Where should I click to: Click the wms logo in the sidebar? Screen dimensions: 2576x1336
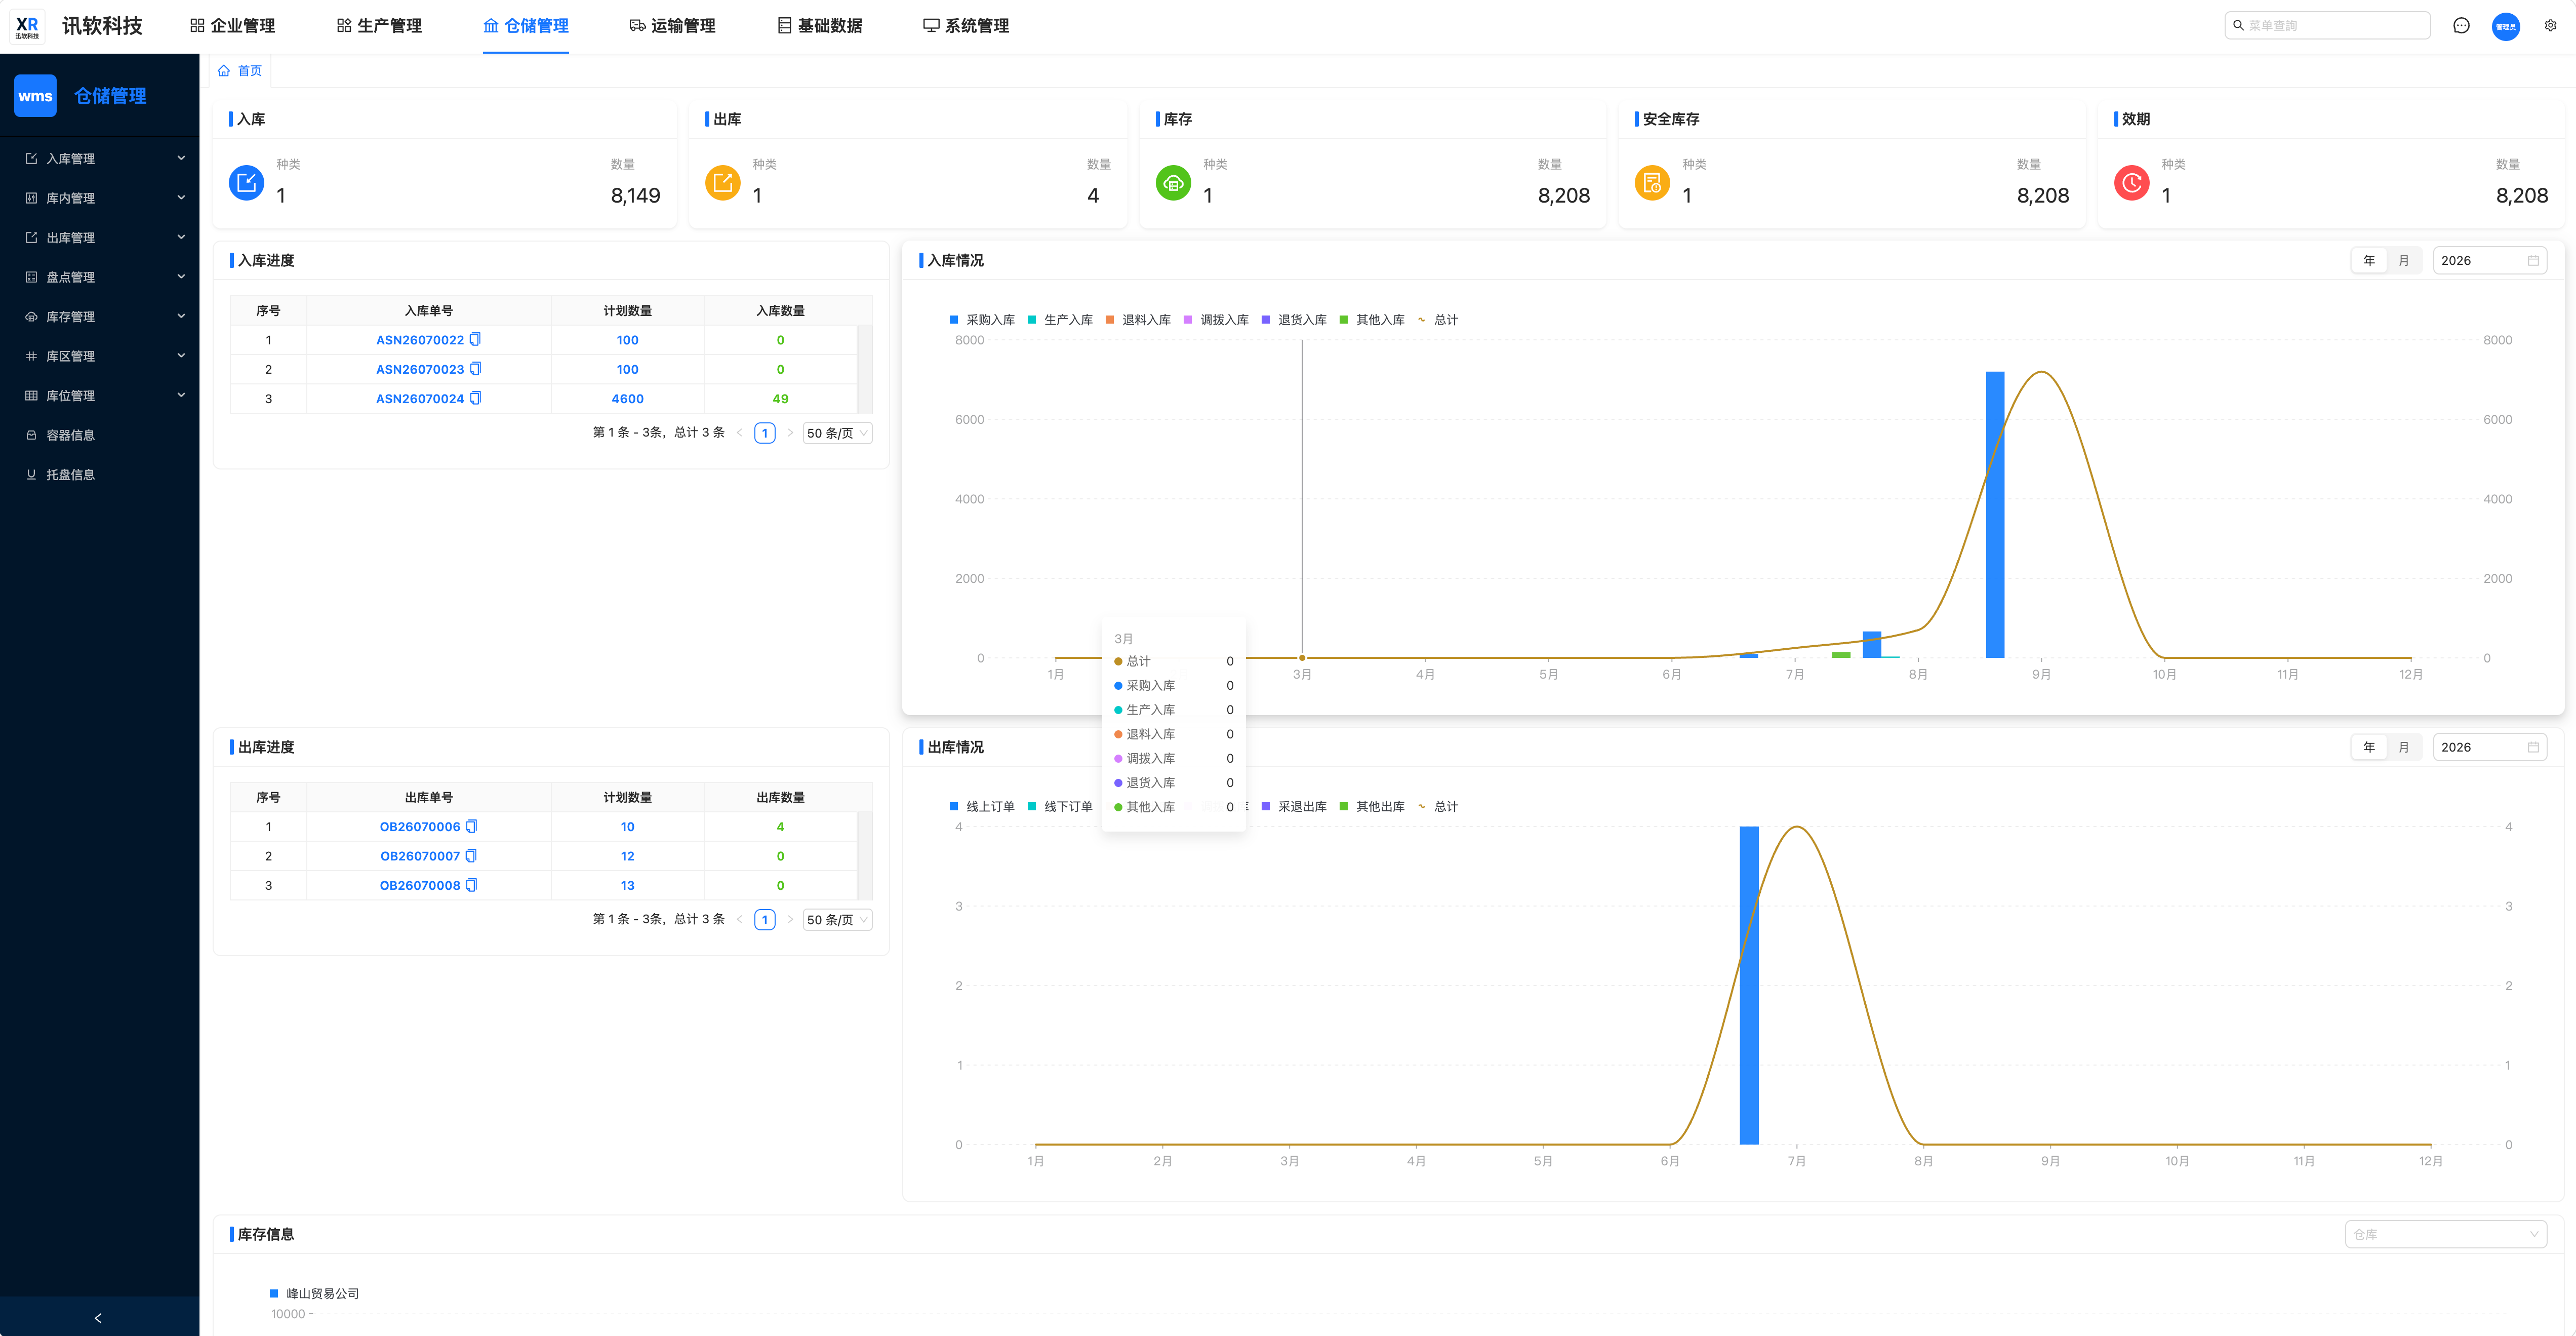pyautogui.click(x=35, y=96)
